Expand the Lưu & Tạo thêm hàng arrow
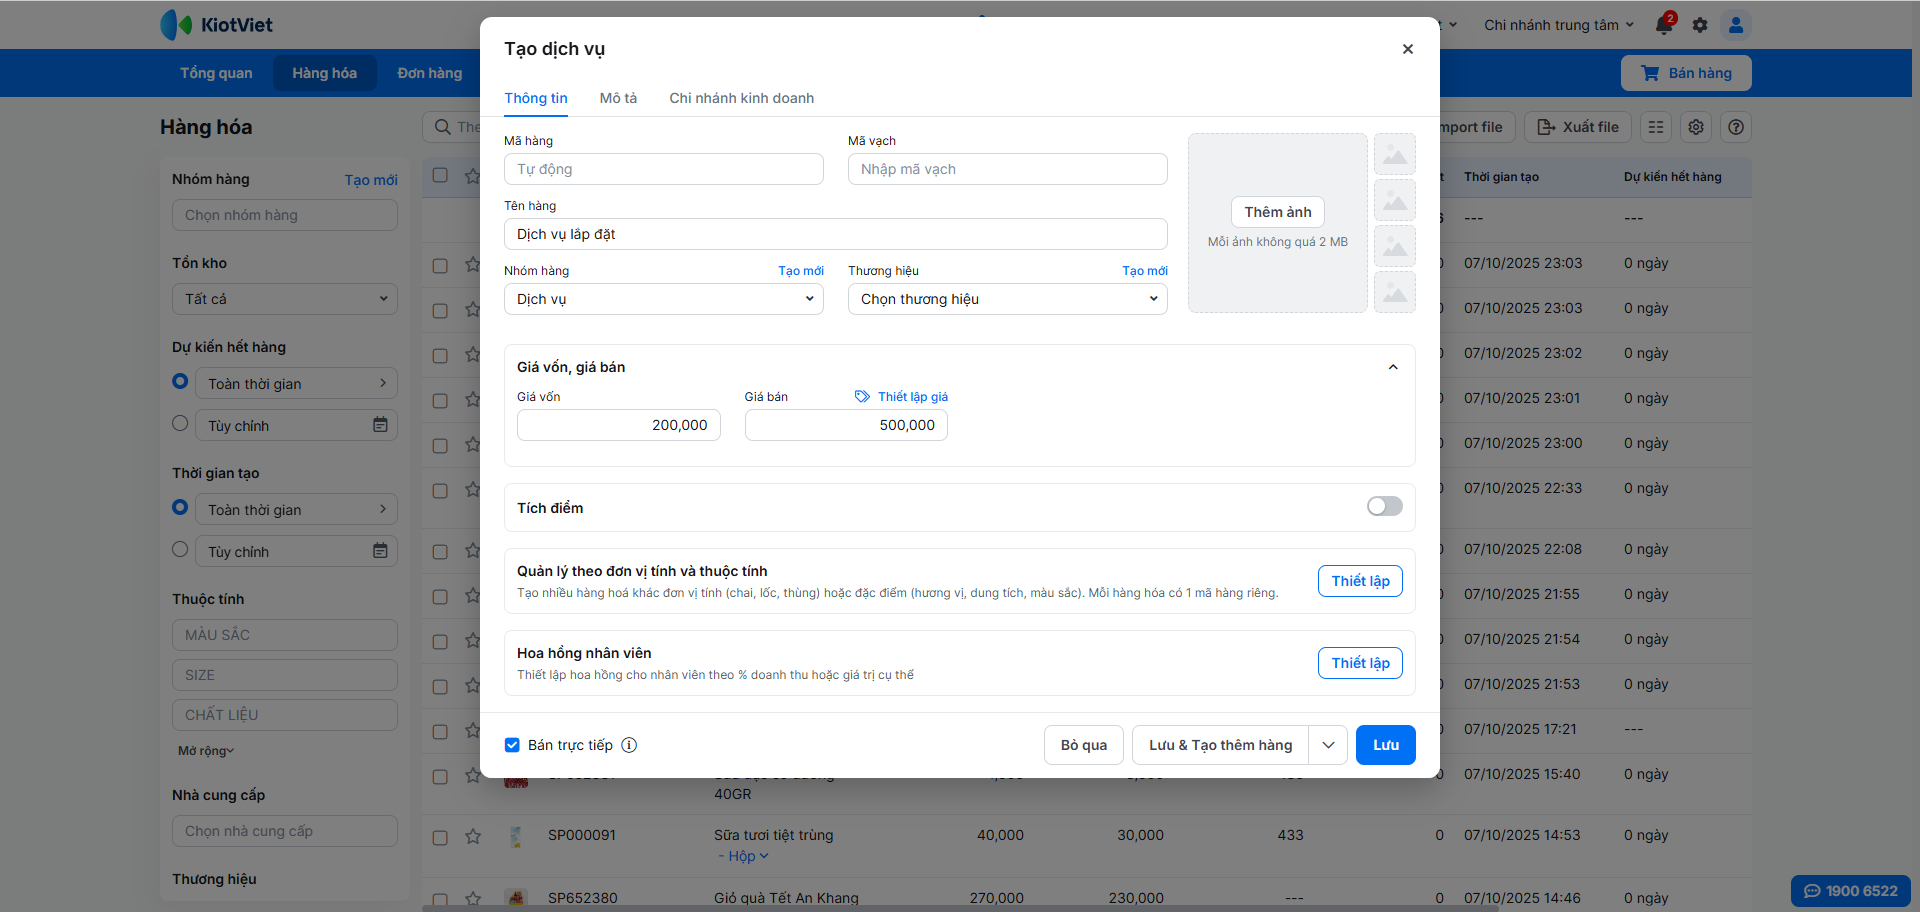 (x=1328, y=745)
